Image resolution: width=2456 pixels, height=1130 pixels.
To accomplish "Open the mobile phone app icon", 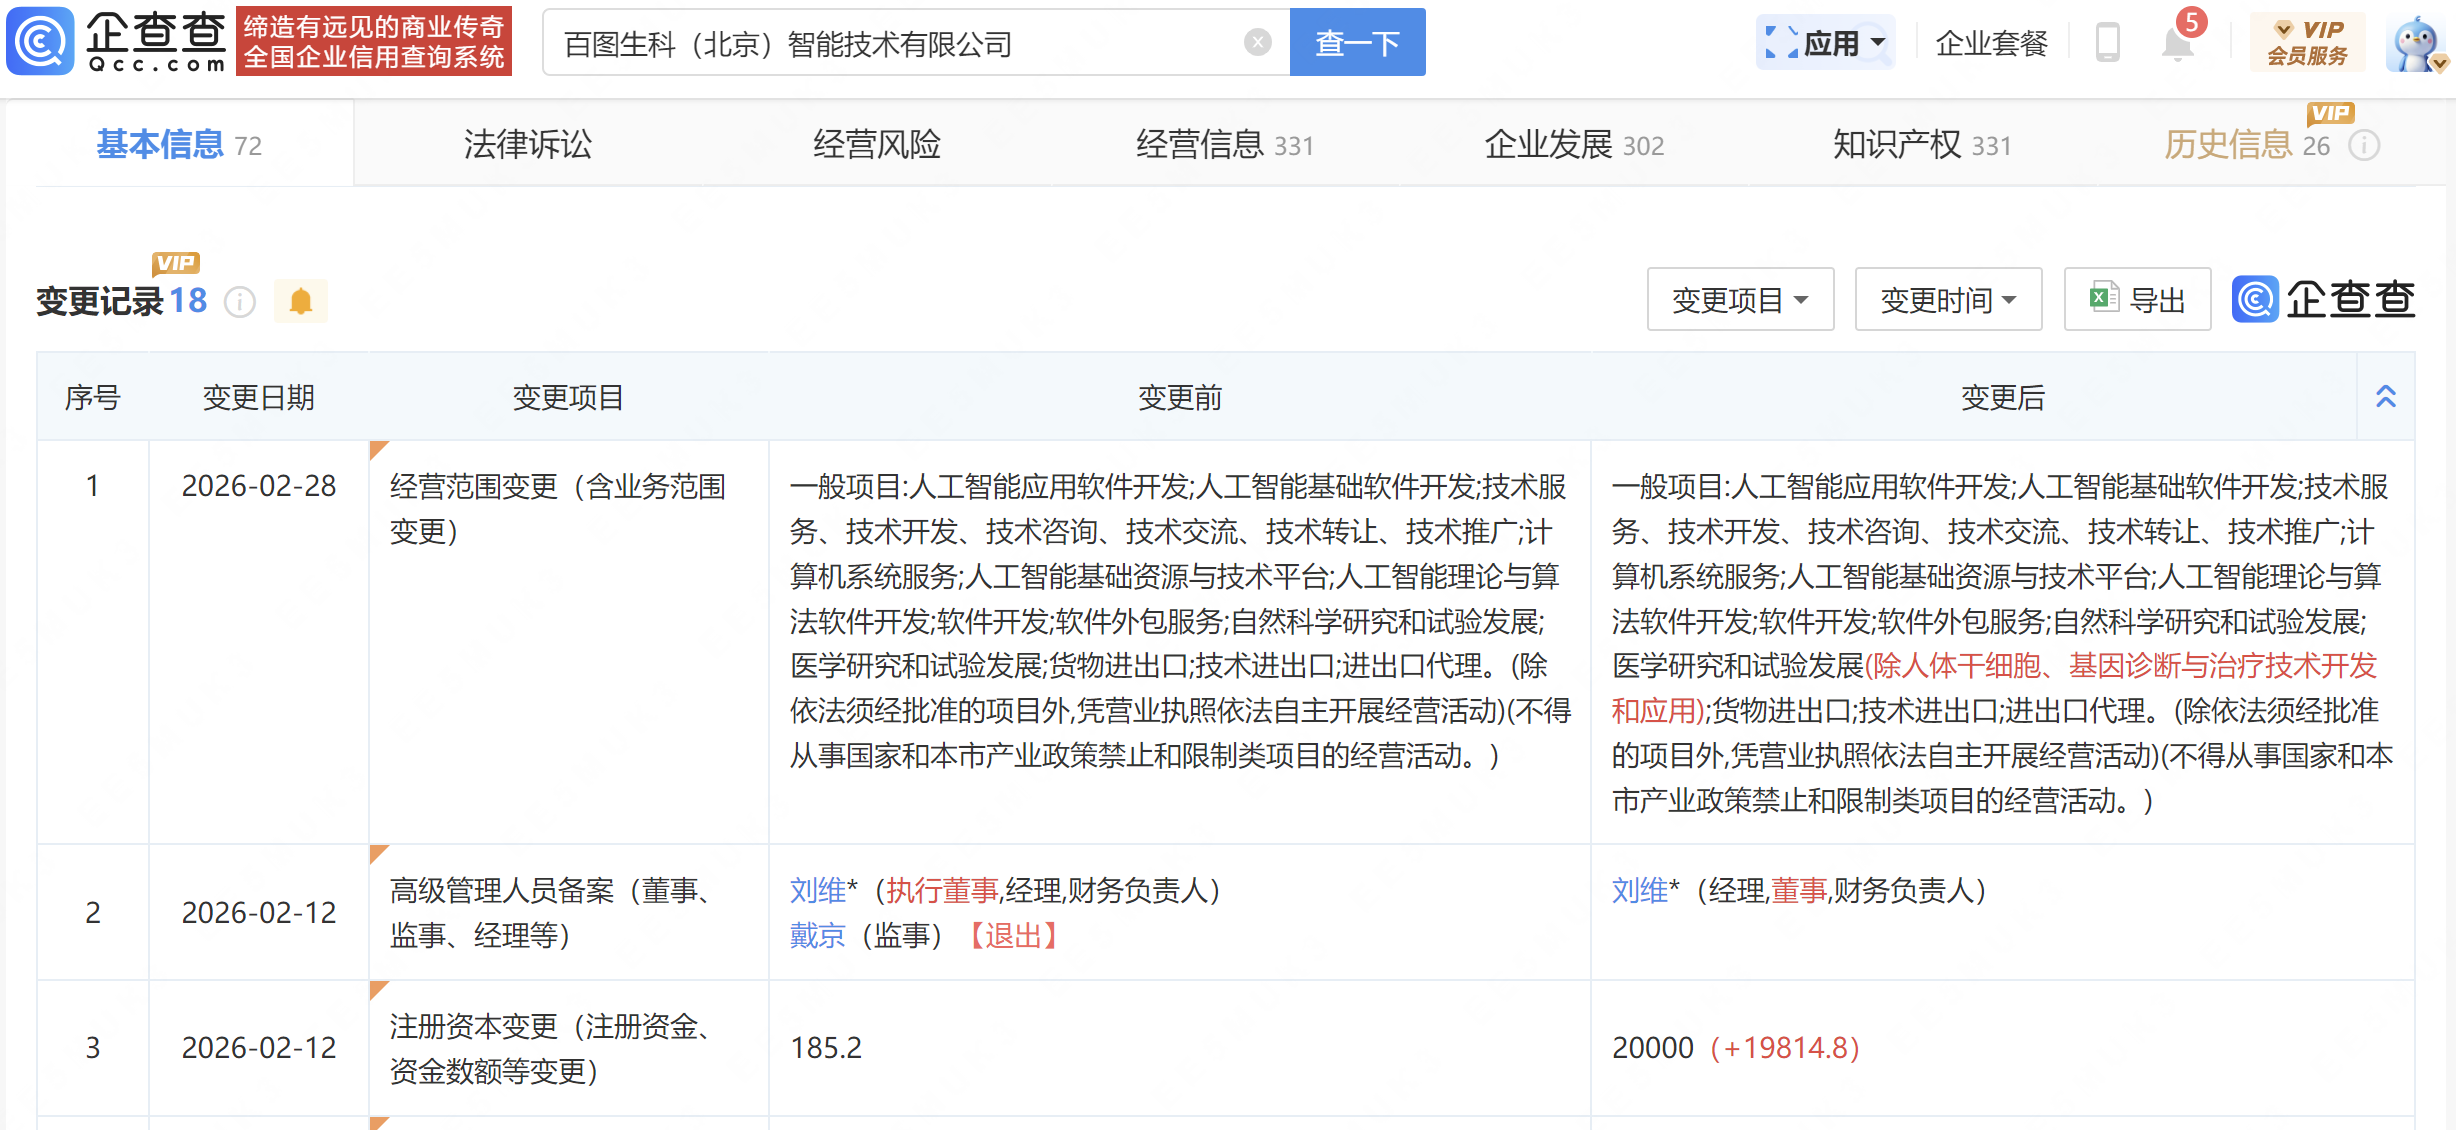I will coord(2107,43).
